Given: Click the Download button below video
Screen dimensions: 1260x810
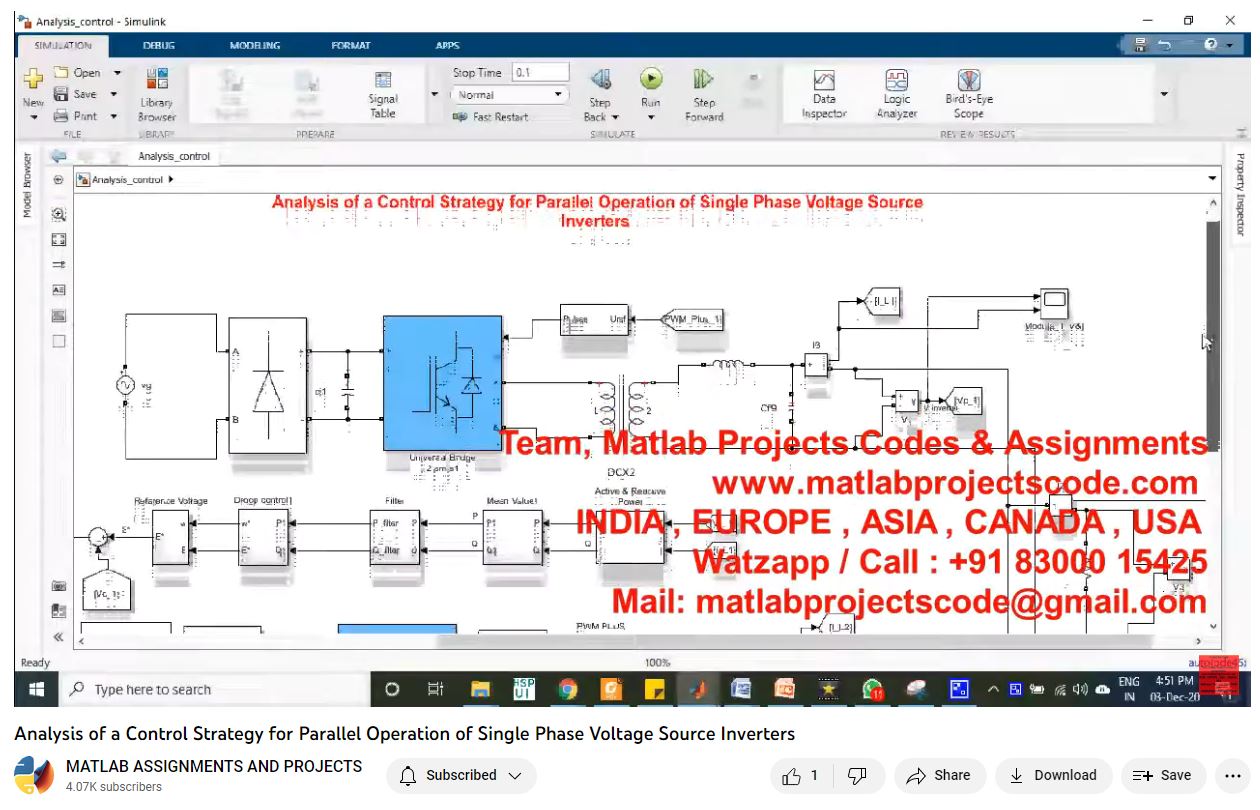Looking at the screenshot, I should [x=1053, y=775].
